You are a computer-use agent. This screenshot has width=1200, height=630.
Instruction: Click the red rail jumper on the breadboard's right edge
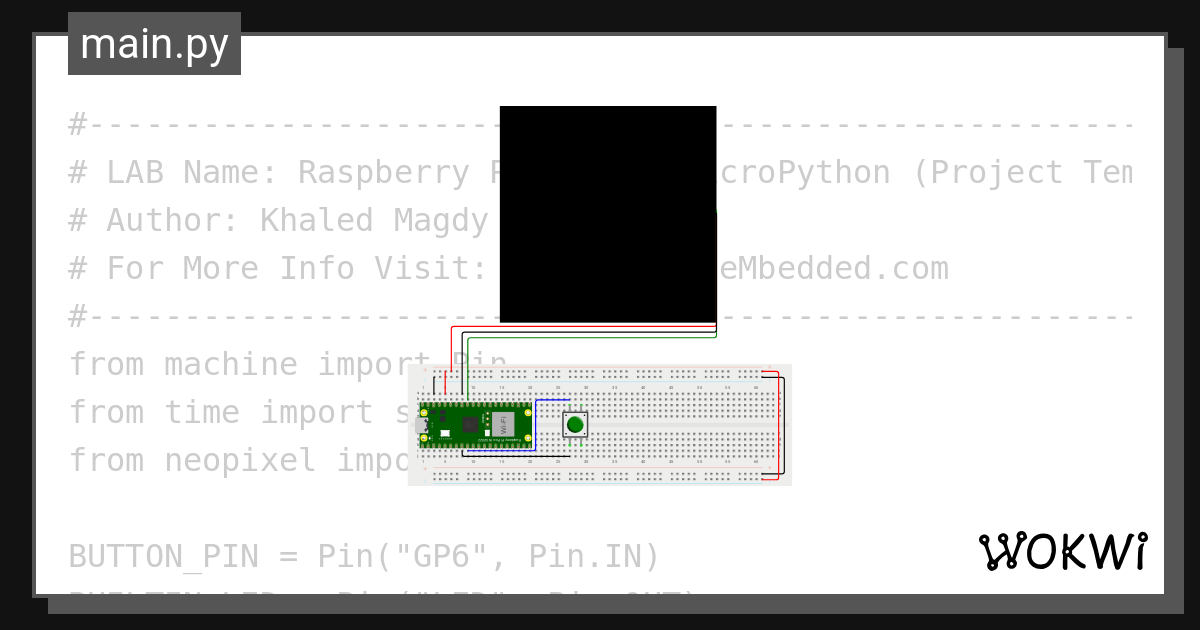pos(778,425)
